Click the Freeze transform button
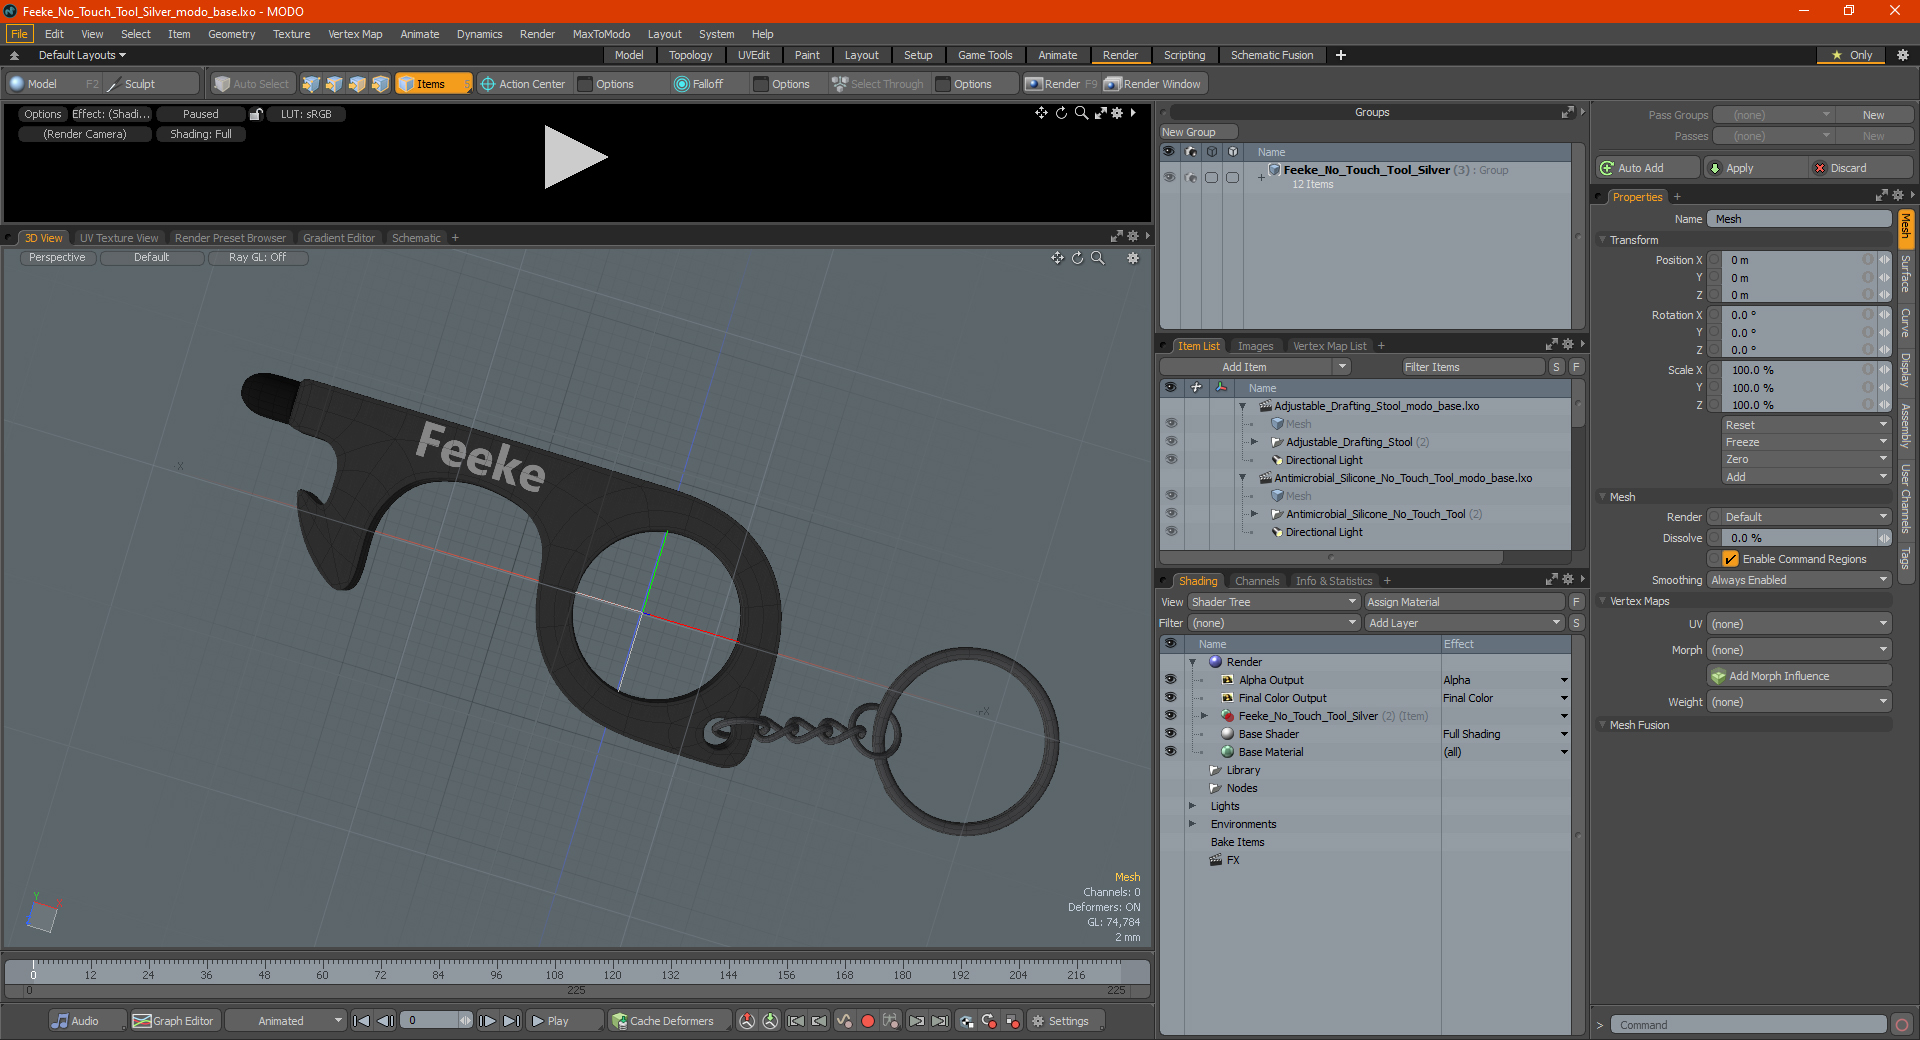1920x1040 pixels. point(1805,442)
